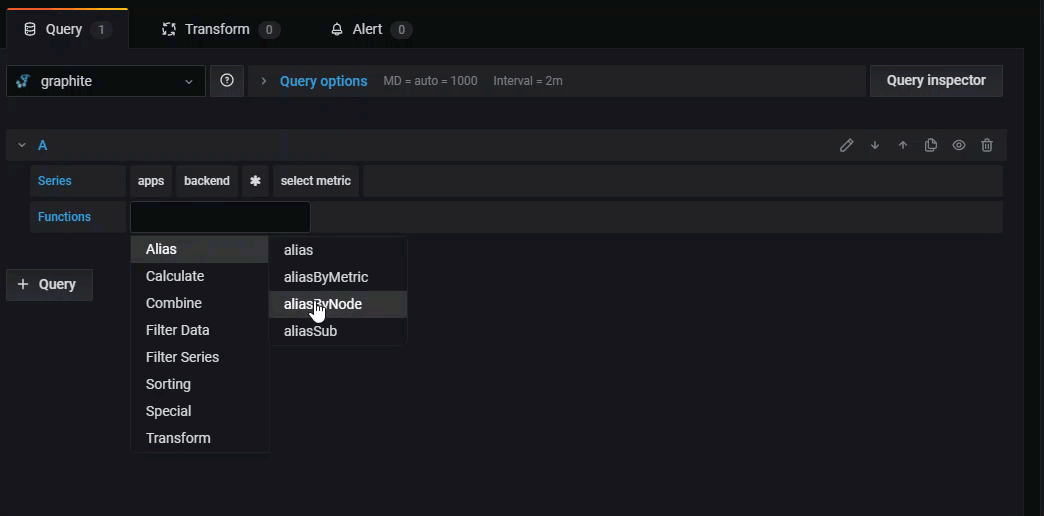Click the select metric segment
The image size is (1044, 516).
316,181
